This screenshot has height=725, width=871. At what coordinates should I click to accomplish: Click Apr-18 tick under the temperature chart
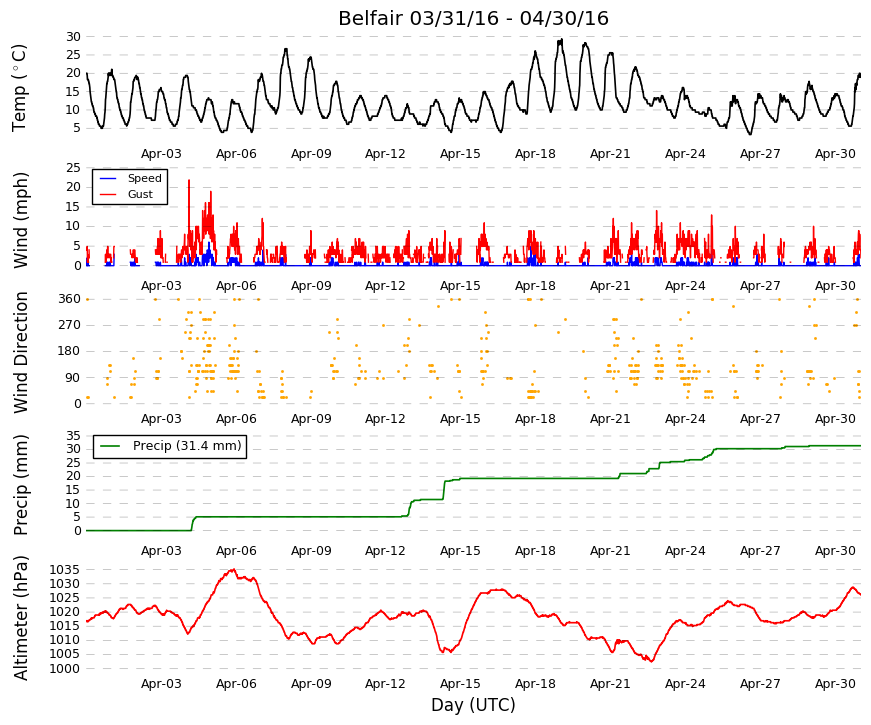(535, 154)
